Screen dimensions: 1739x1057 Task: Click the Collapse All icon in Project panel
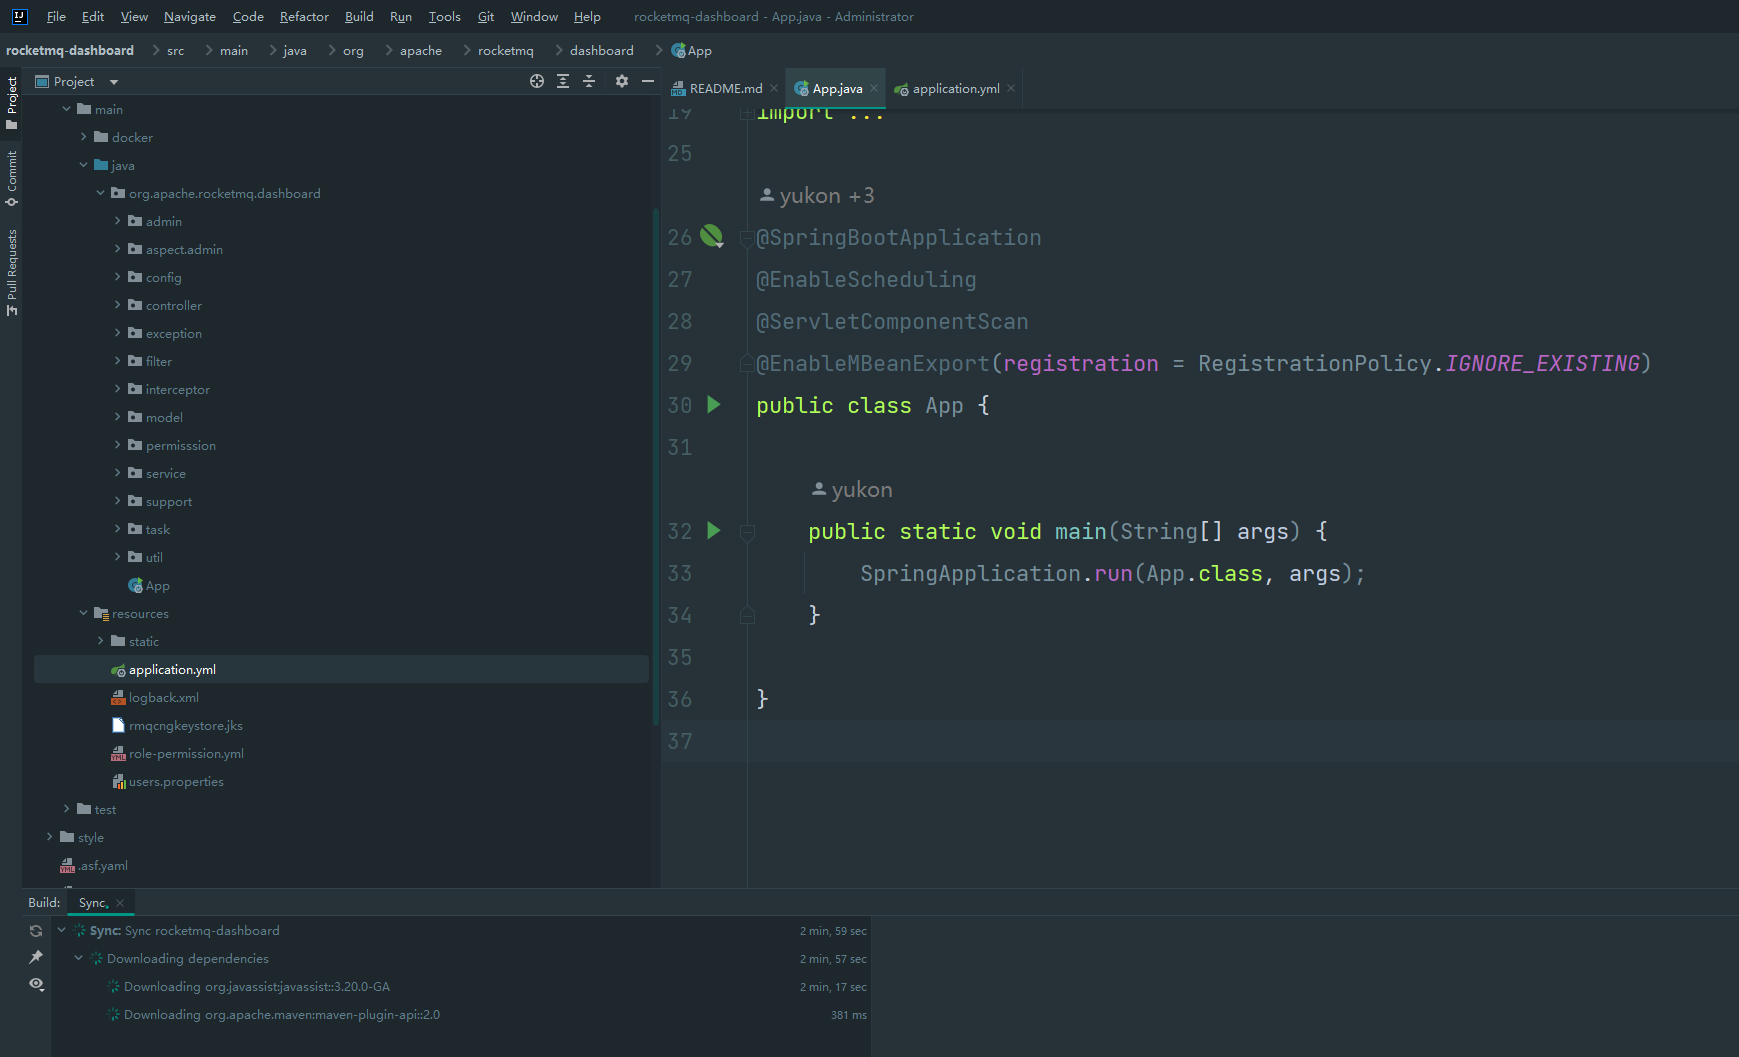coord(589,81)
